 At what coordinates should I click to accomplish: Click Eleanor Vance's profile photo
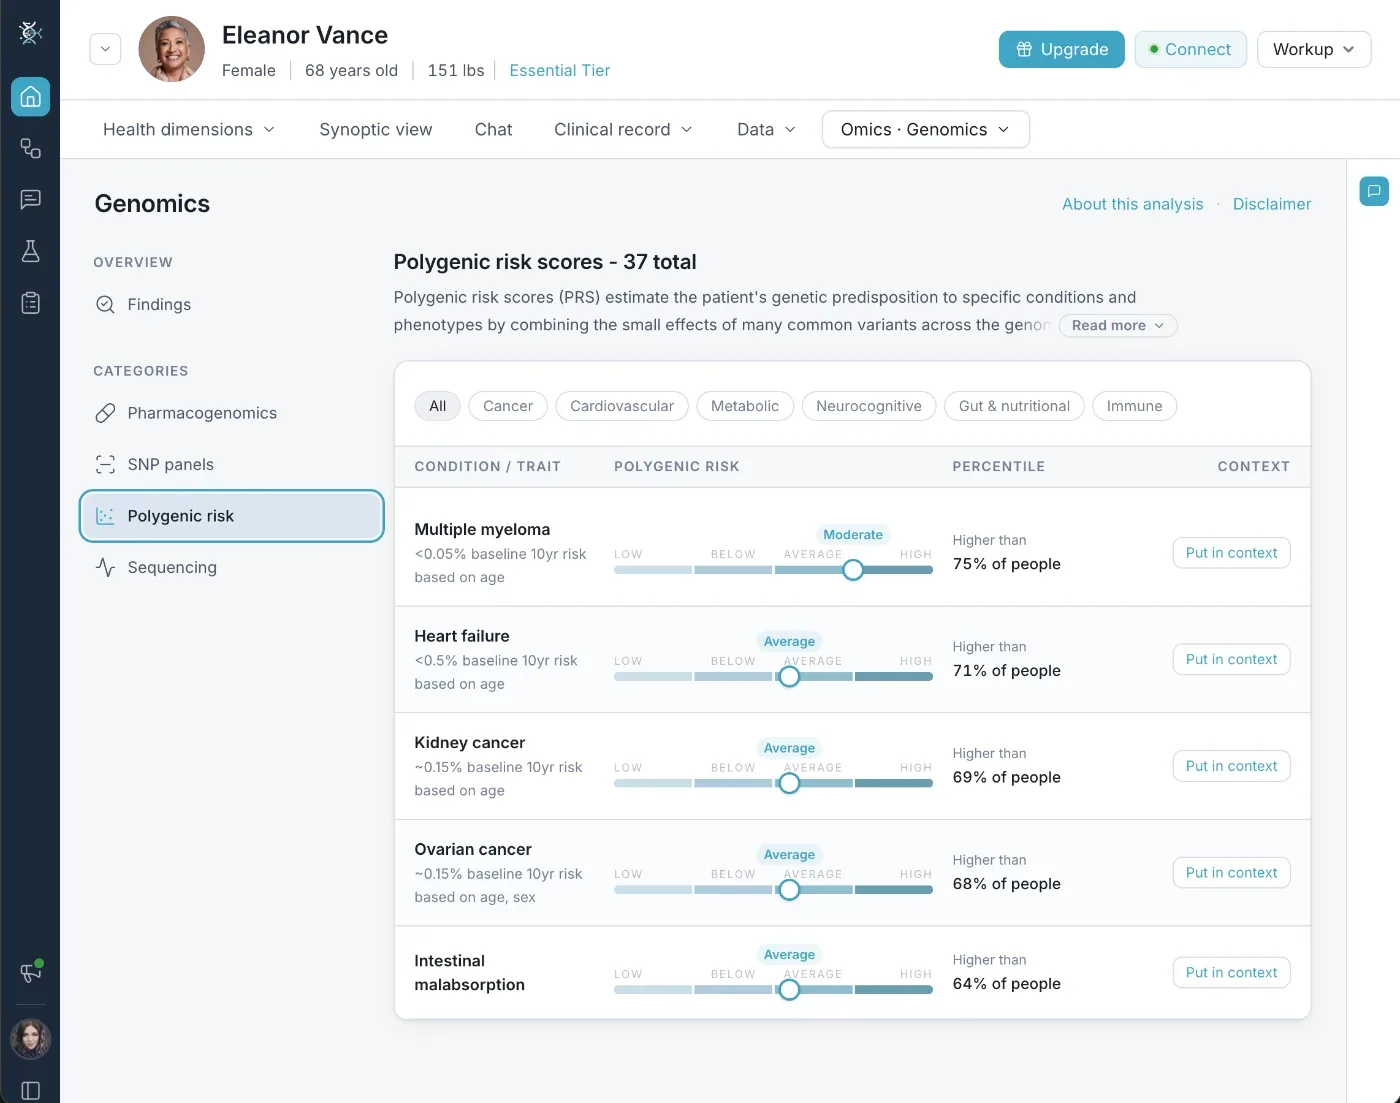(171, 49)
